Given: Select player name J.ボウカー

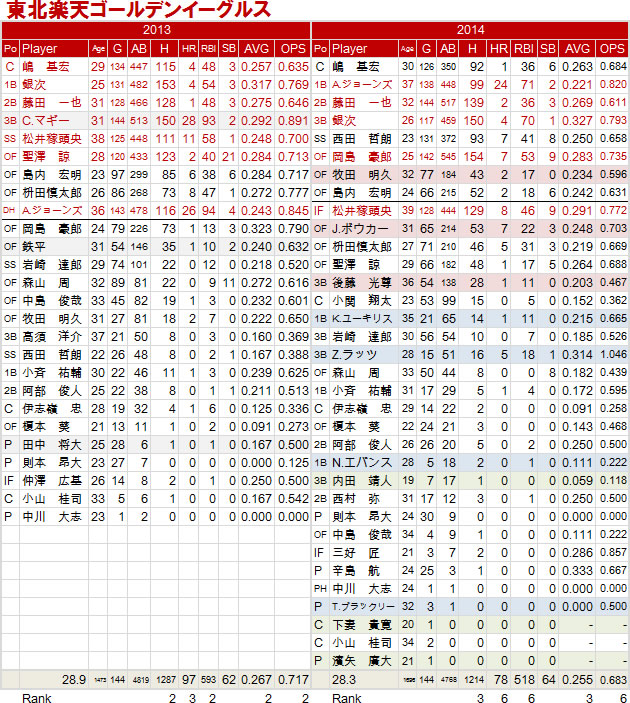Looking at the screenshot, I should pyautogui.click(x=360, y=229).
